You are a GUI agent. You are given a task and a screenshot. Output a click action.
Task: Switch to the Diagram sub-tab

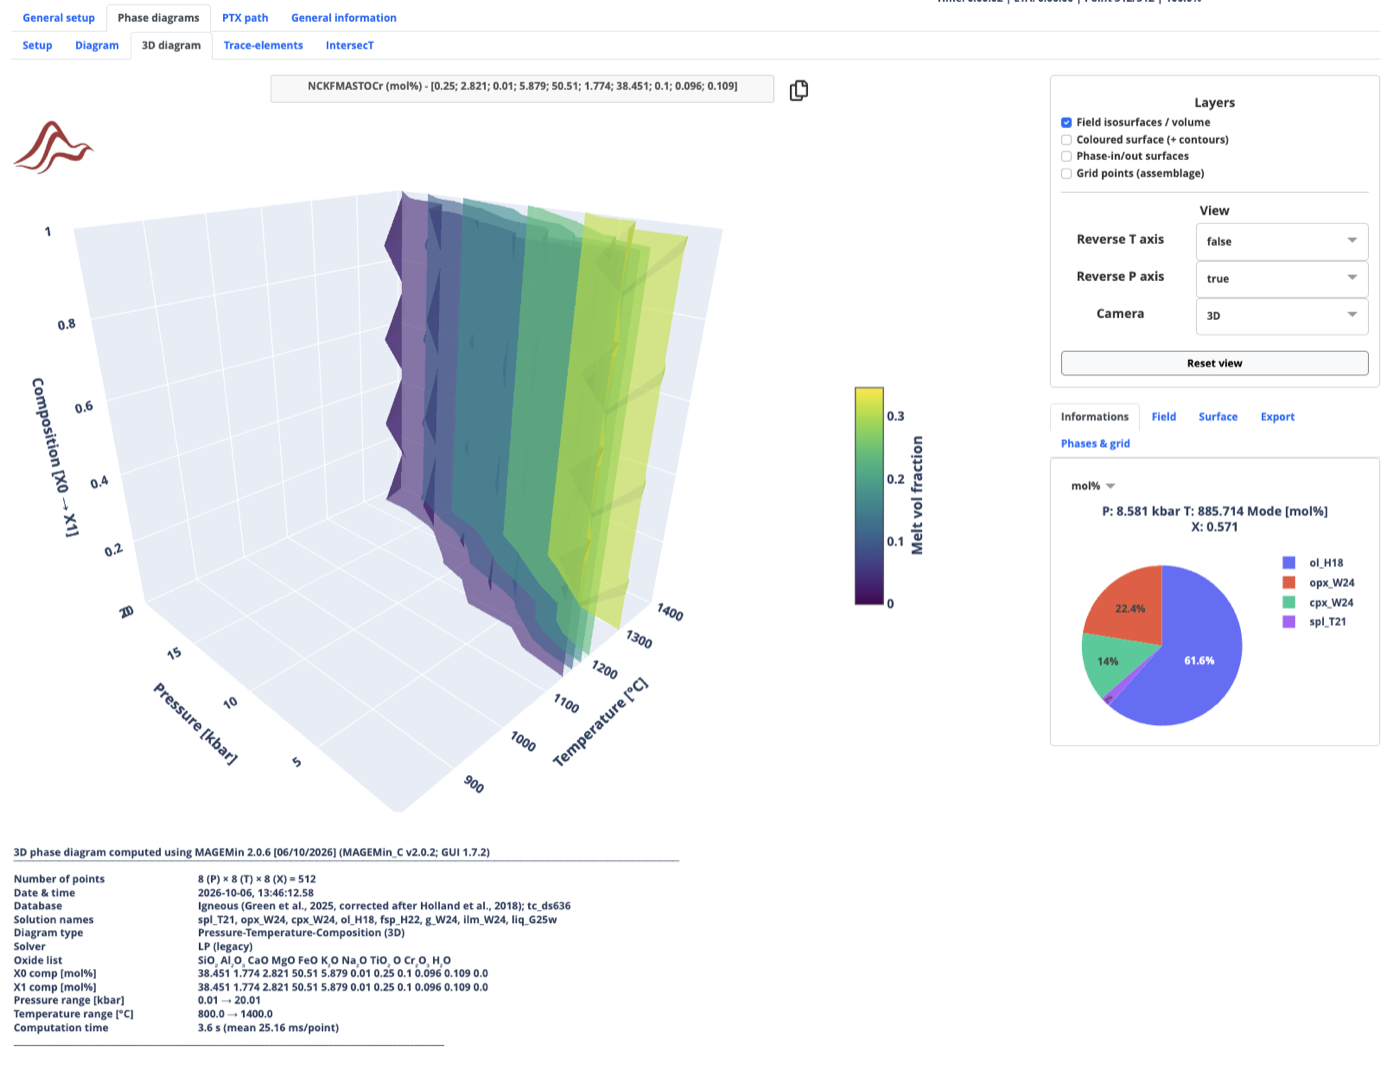(x=97, y=45)
